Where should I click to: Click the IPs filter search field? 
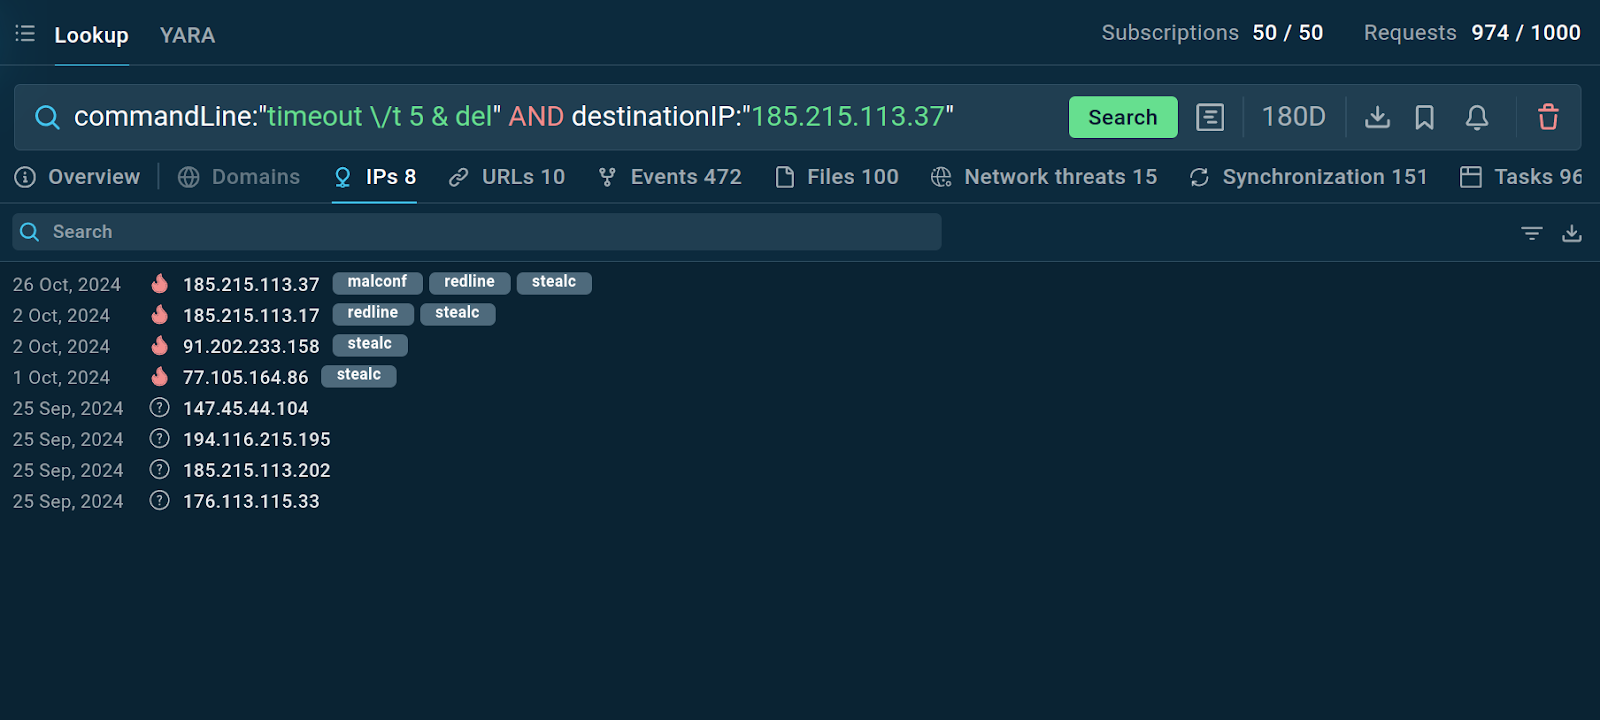click(477, 232)
